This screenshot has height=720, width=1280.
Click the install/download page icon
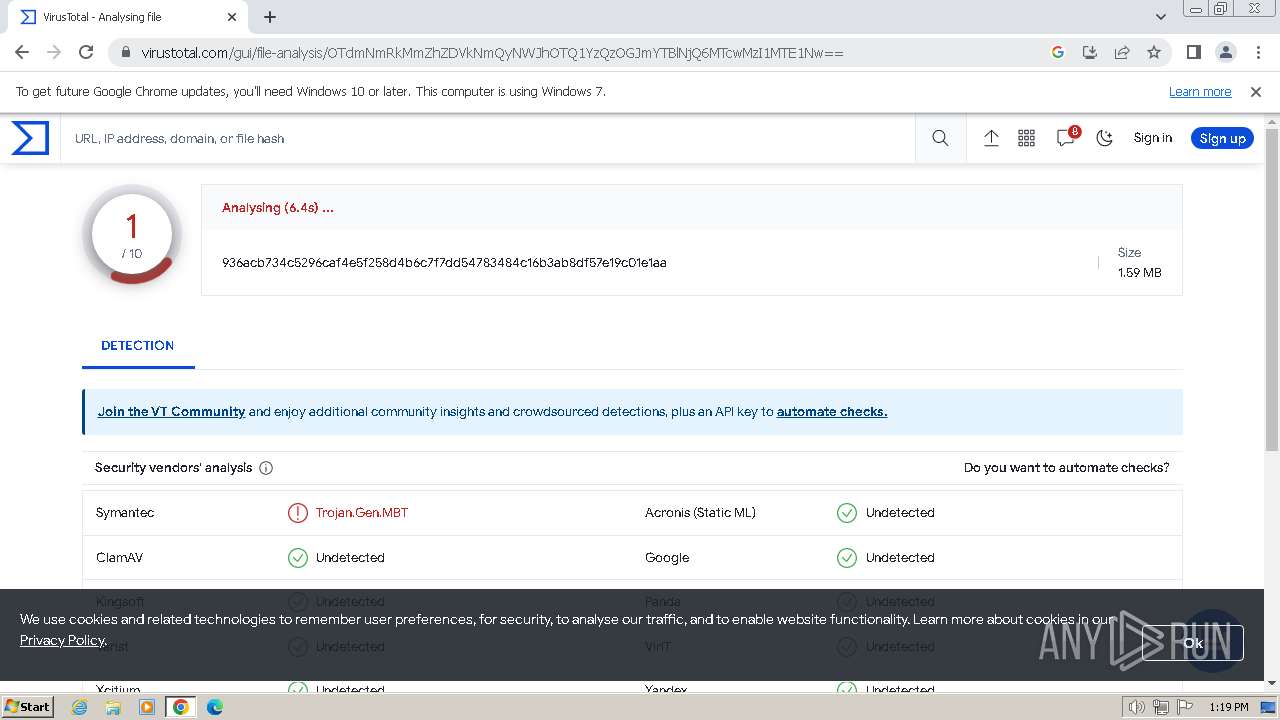tap(1090, 52)
